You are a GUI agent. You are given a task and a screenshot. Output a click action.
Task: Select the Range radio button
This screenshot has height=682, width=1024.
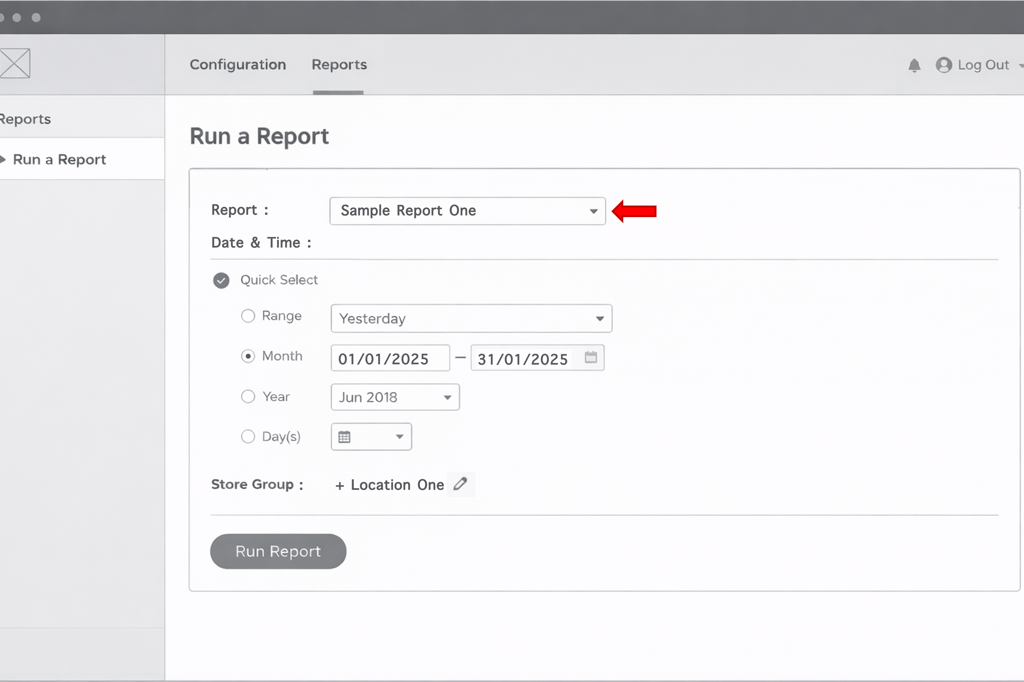(247, 316)
